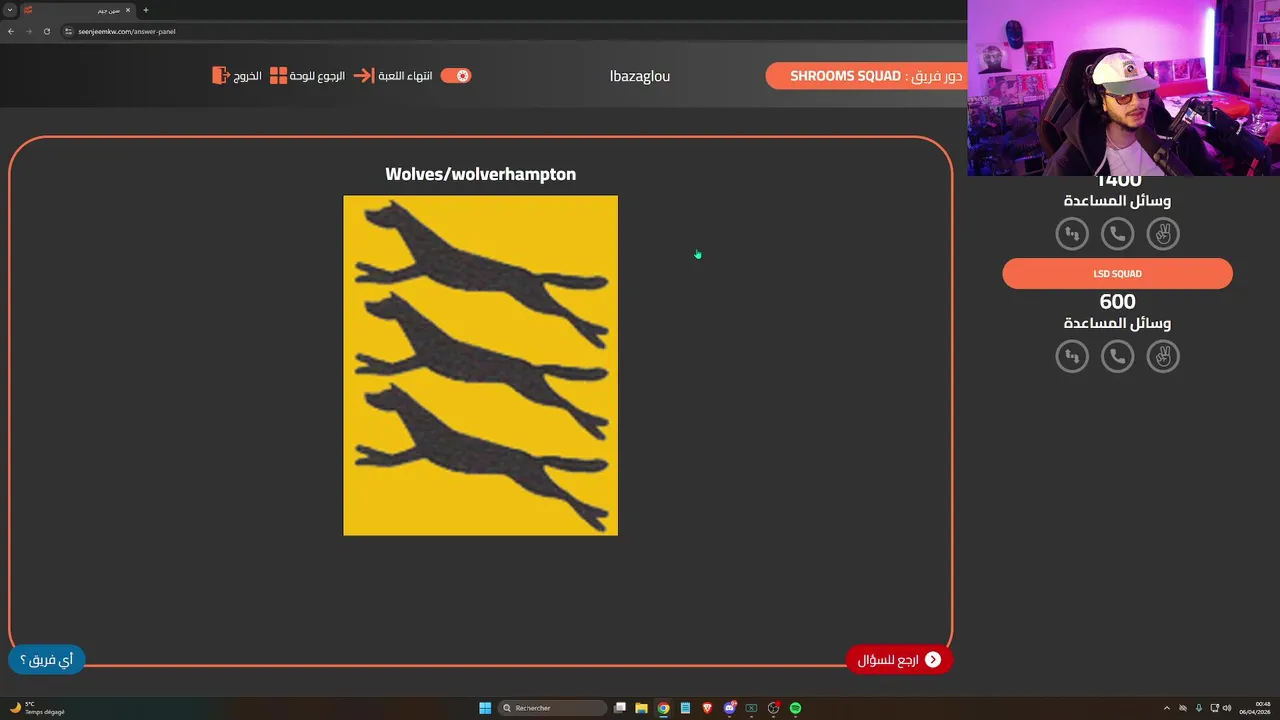This screenshot has width=1280, height=720.
Task: Click the Ibazaglou title text
Action: (x=640, y=76)
